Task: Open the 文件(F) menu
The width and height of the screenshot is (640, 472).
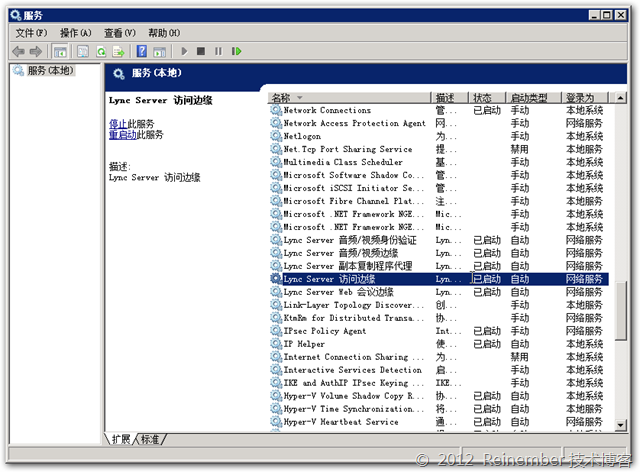Action: pyautogui.click(x=31, y=33)
